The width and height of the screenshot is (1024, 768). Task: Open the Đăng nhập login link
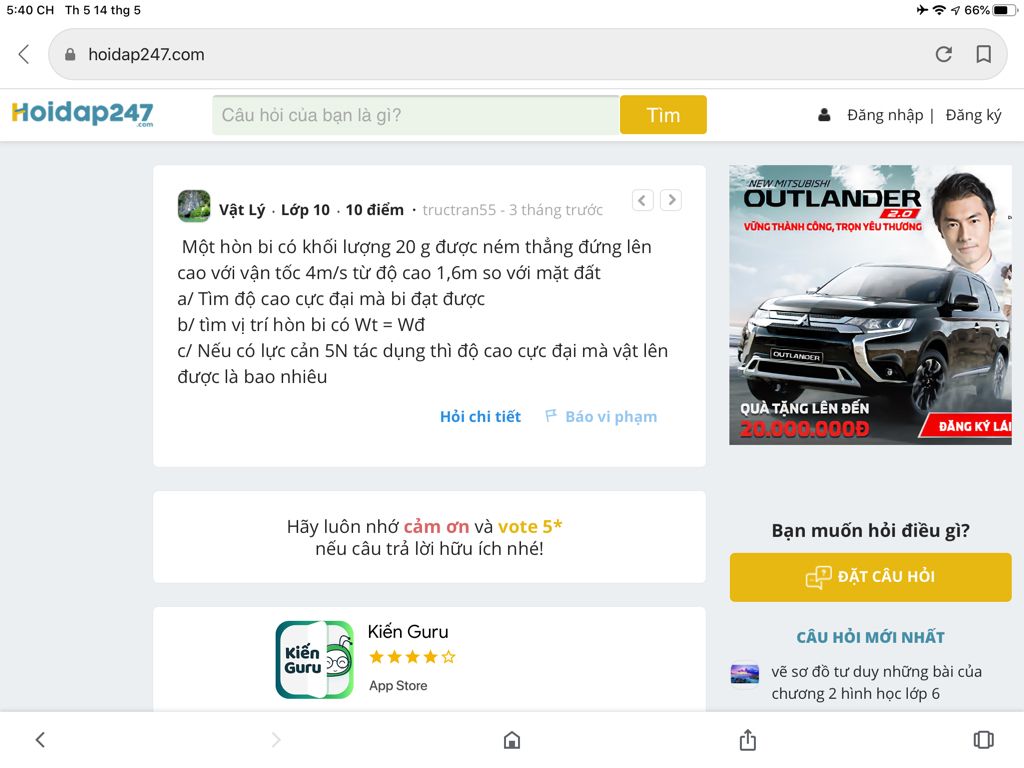coord(885,115)
